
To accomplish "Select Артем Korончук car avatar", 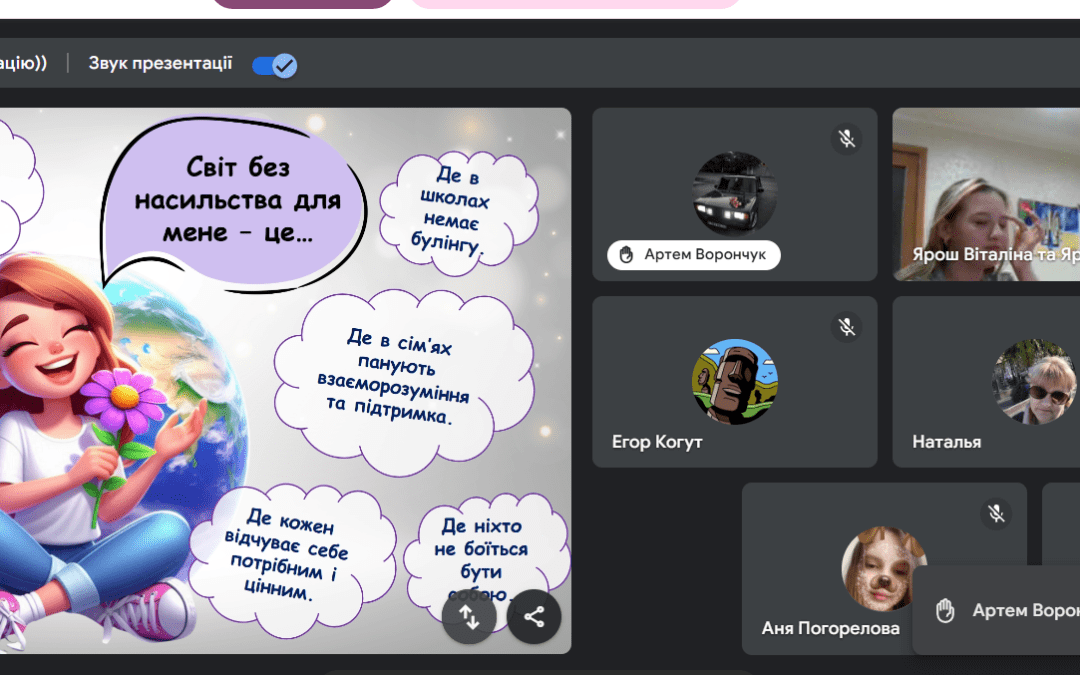I will click(x=734, y=194).
